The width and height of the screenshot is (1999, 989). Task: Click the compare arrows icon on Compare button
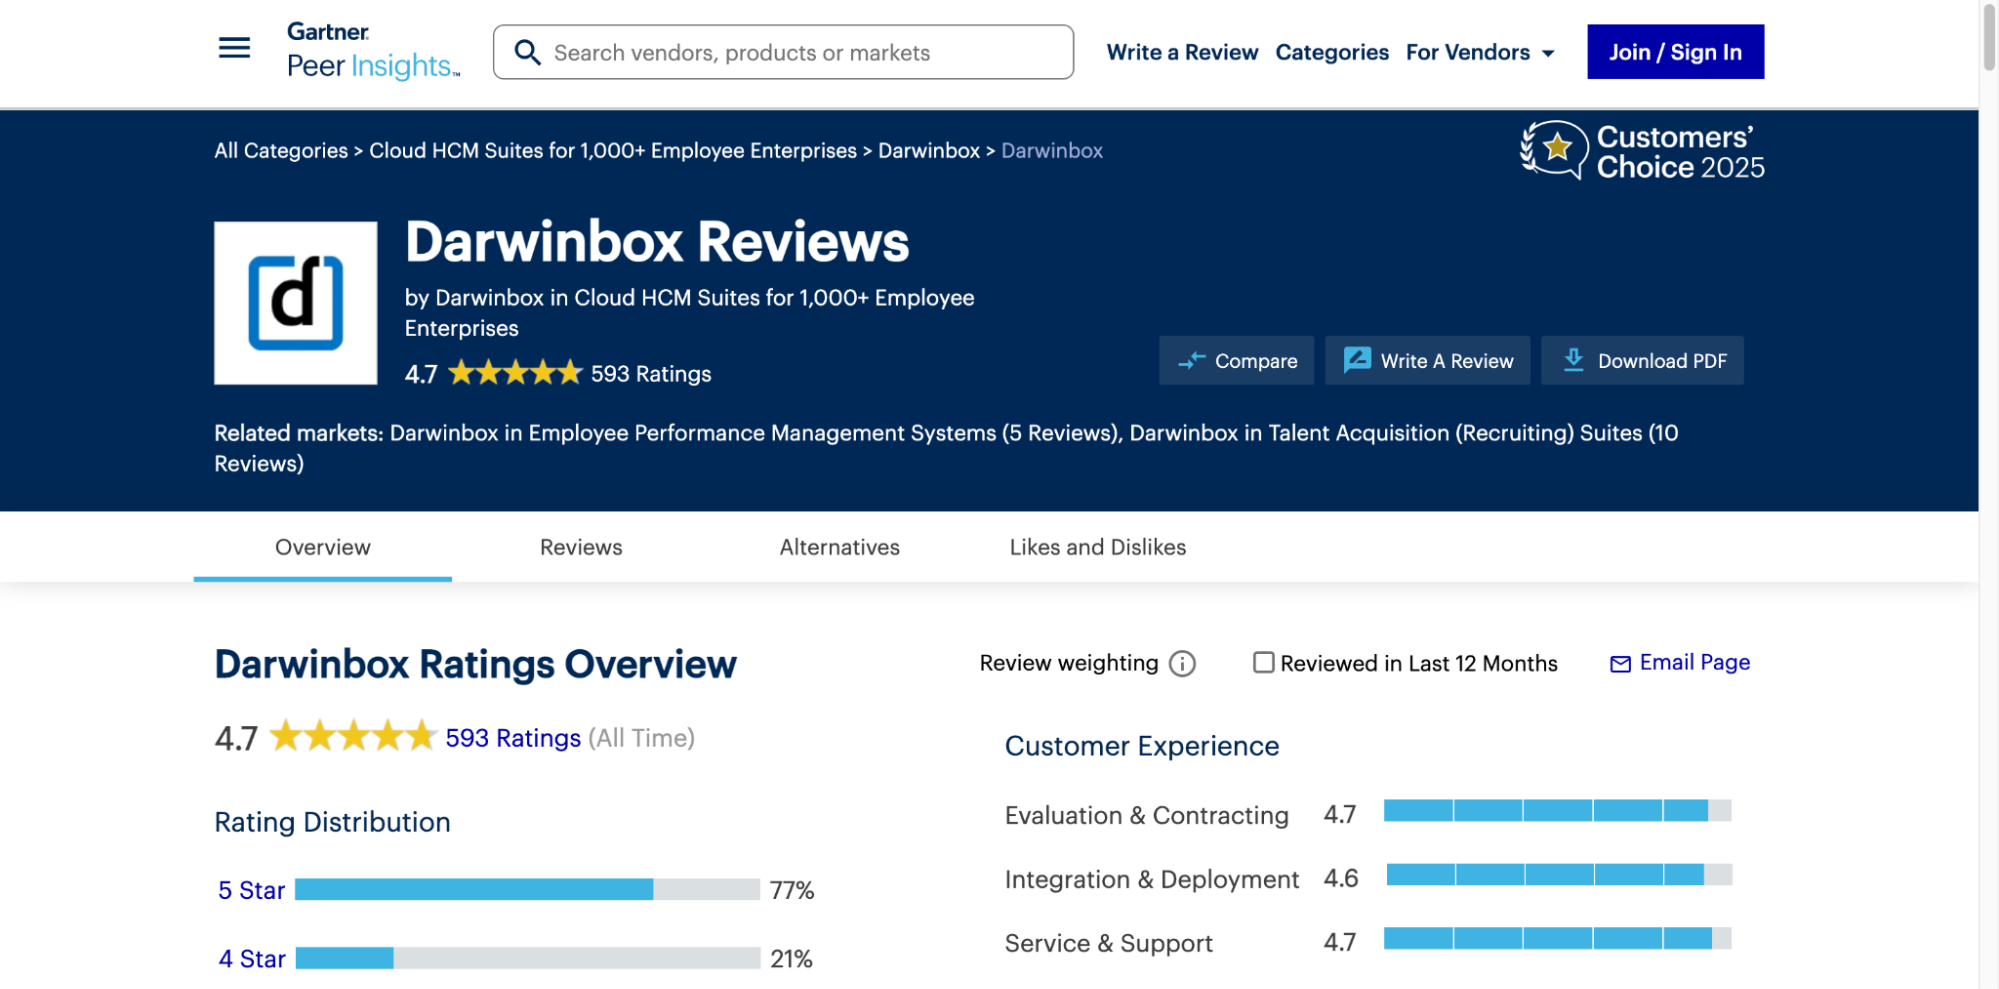point(1192,361)
